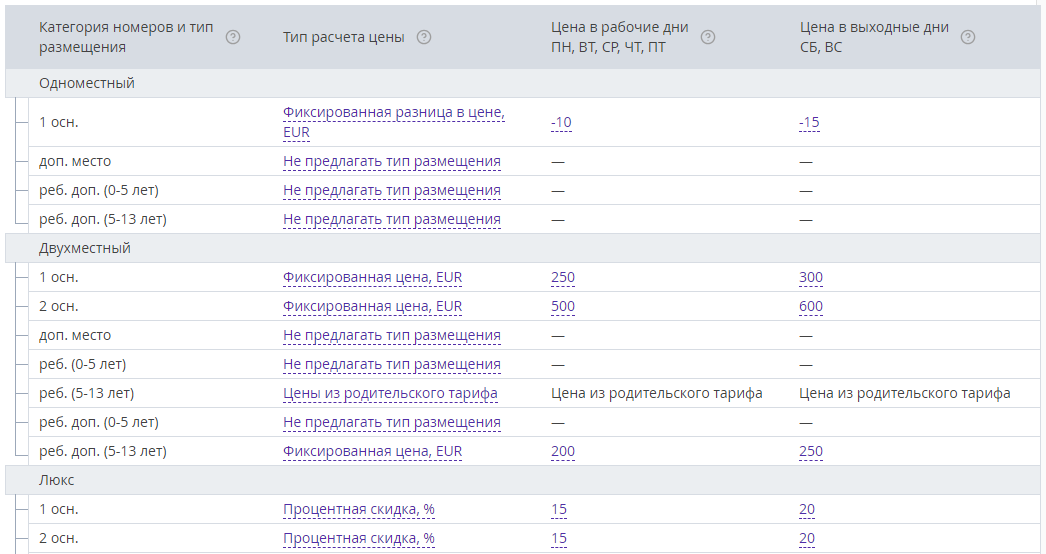
Task: Click help icon for weekday price column
Action: (708, 37)
